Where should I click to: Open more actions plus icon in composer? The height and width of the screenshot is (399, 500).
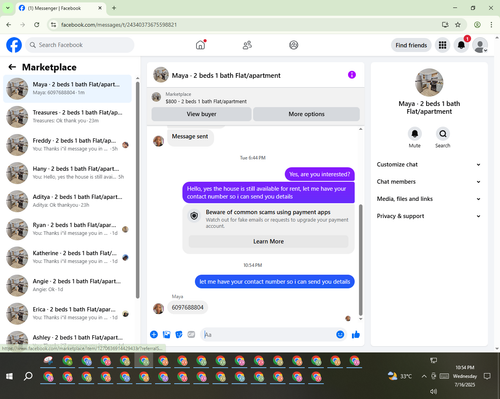coord(154,334)
